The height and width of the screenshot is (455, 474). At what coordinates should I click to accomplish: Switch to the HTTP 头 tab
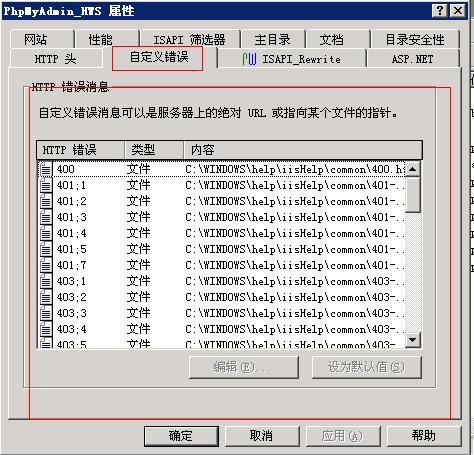pyautogui.click(x=56, y=59)
